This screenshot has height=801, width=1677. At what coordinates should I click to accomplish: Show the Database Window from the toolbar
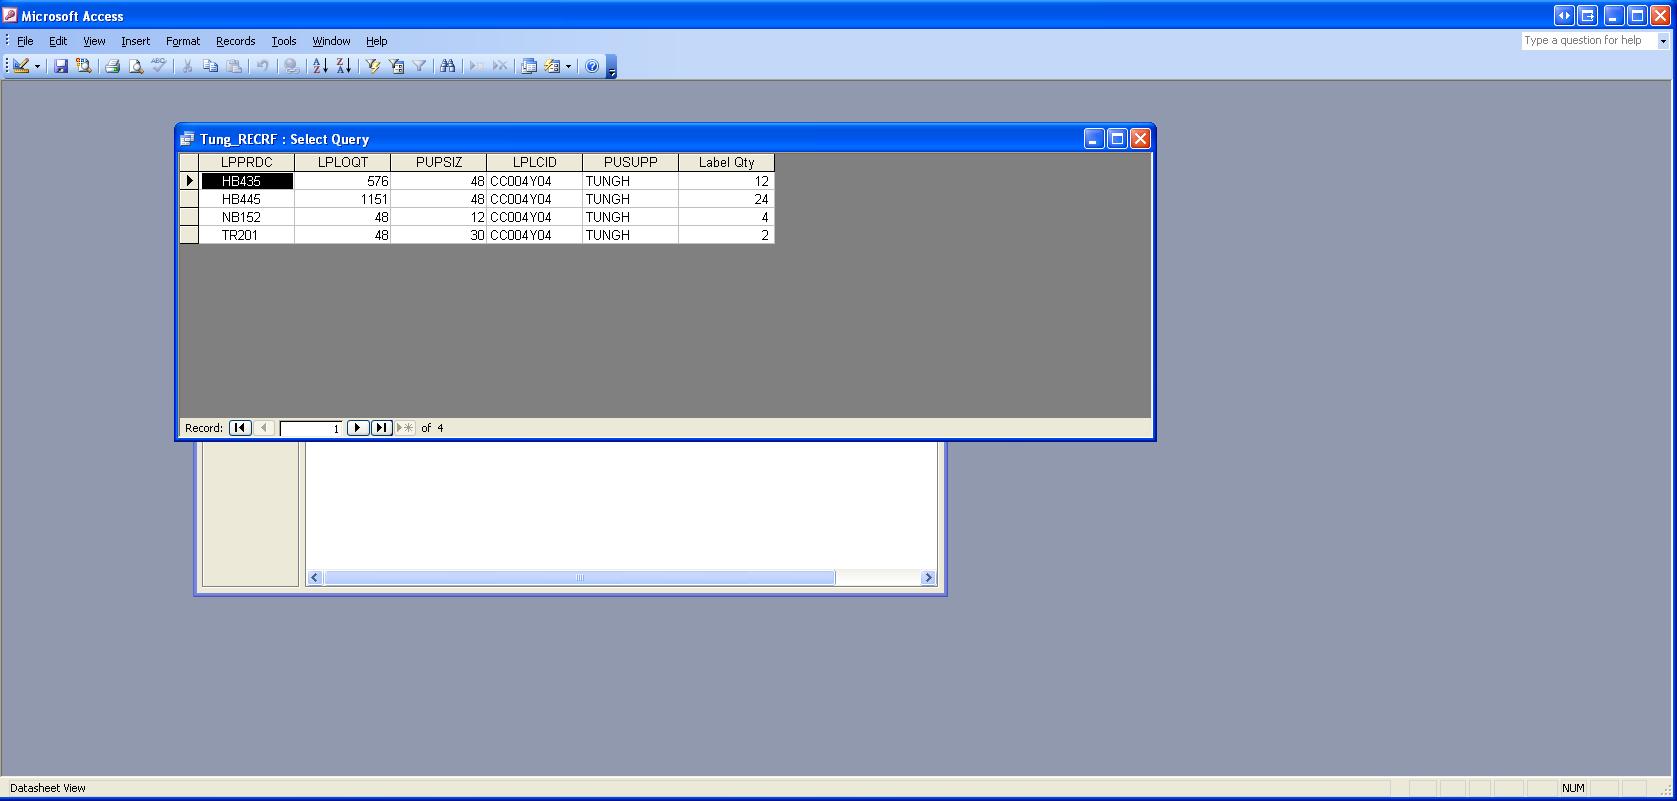click(529, 66)
